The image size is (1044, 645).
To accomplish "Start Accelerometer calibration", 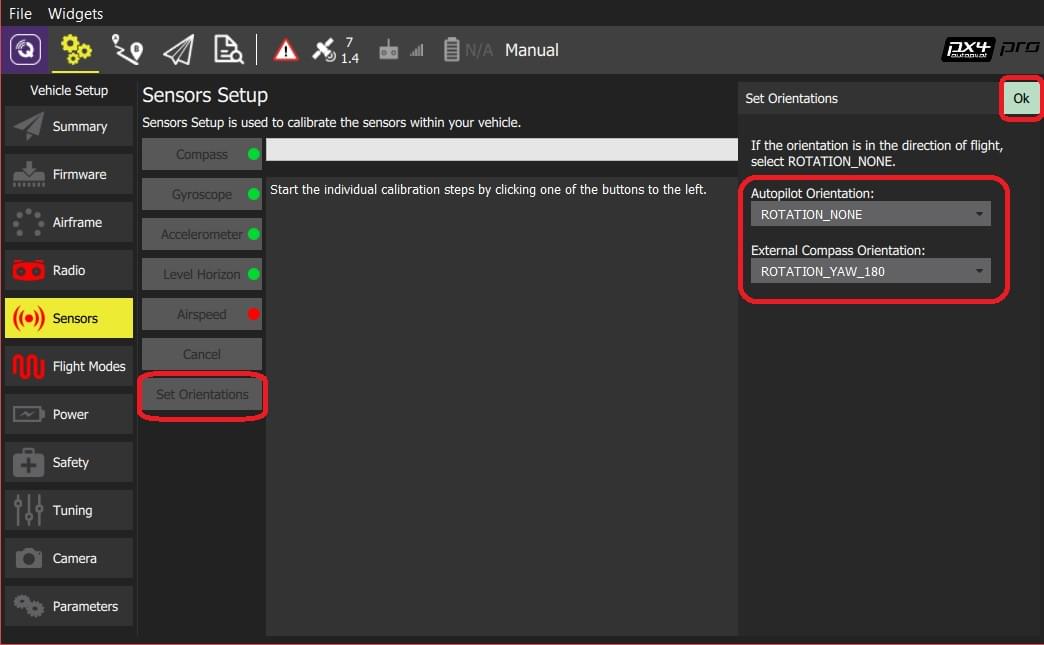I will tap(202, 234).
